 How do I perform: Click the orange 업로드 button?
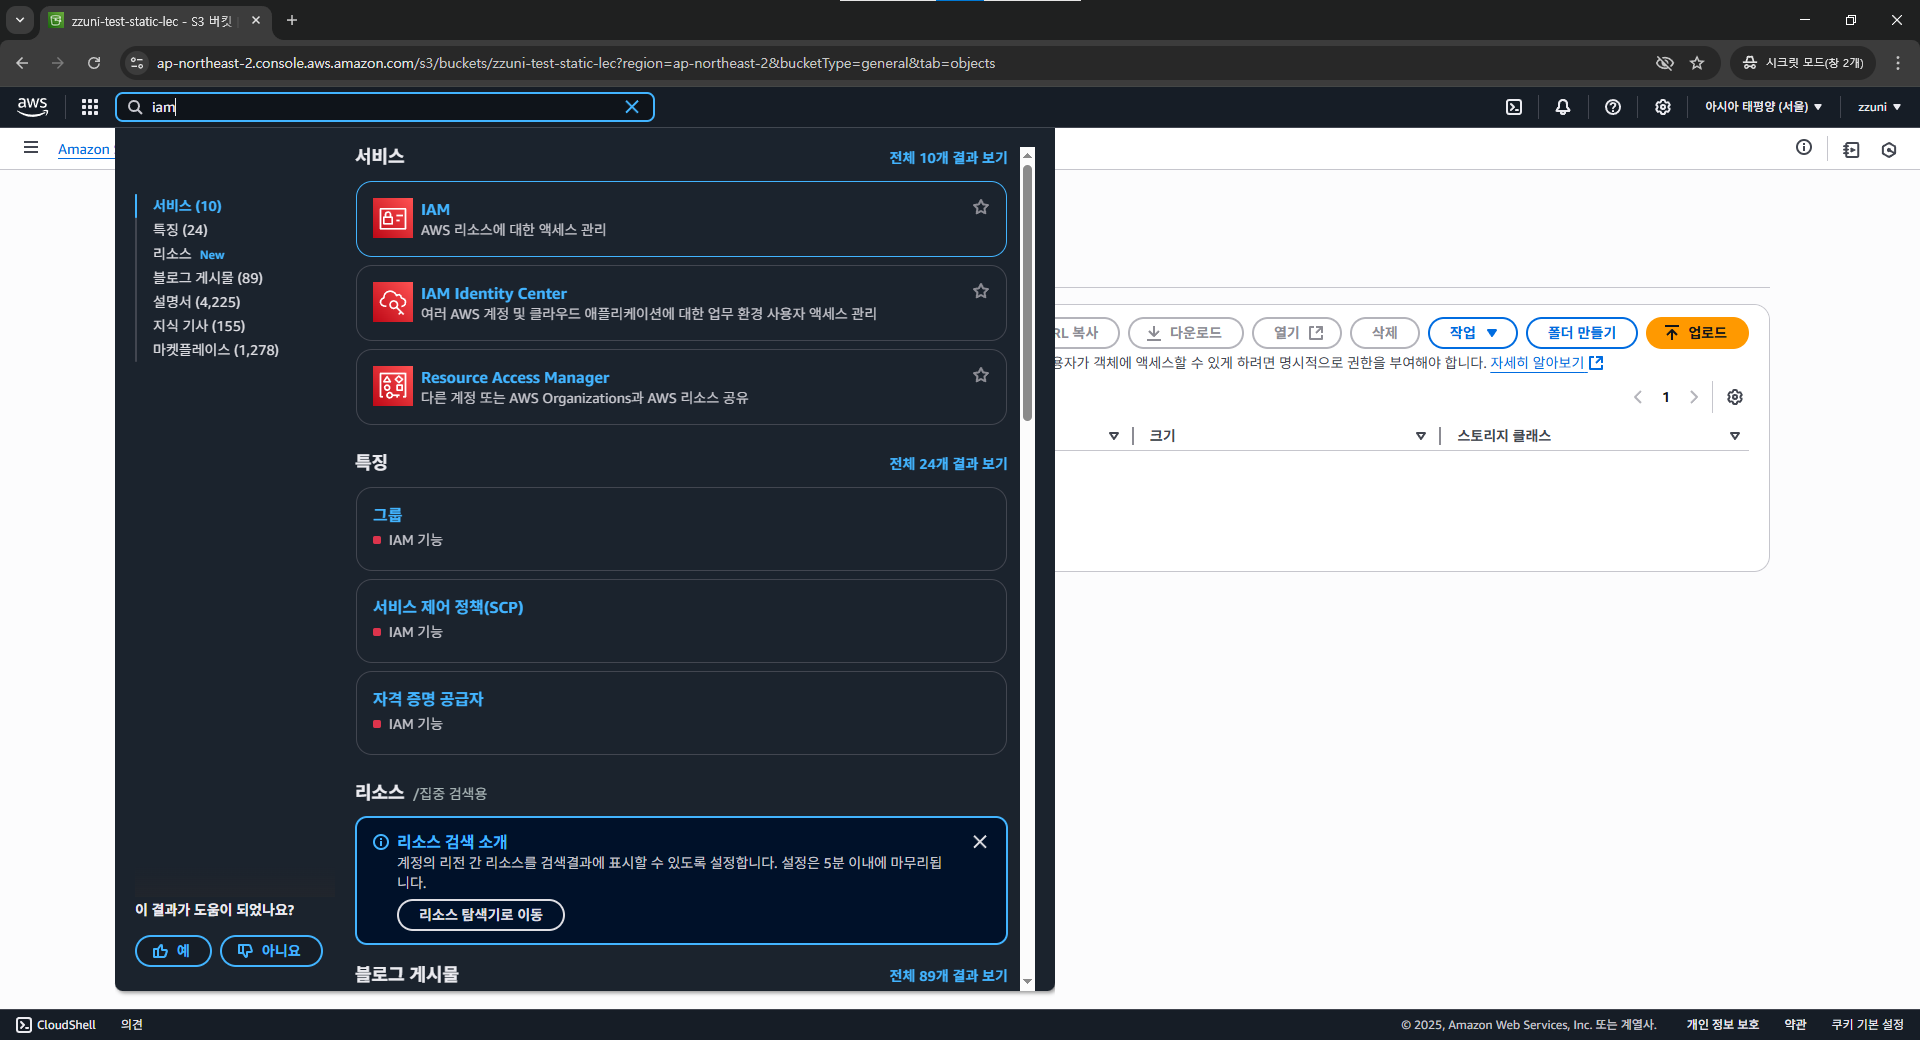(x=1697, y=333)
